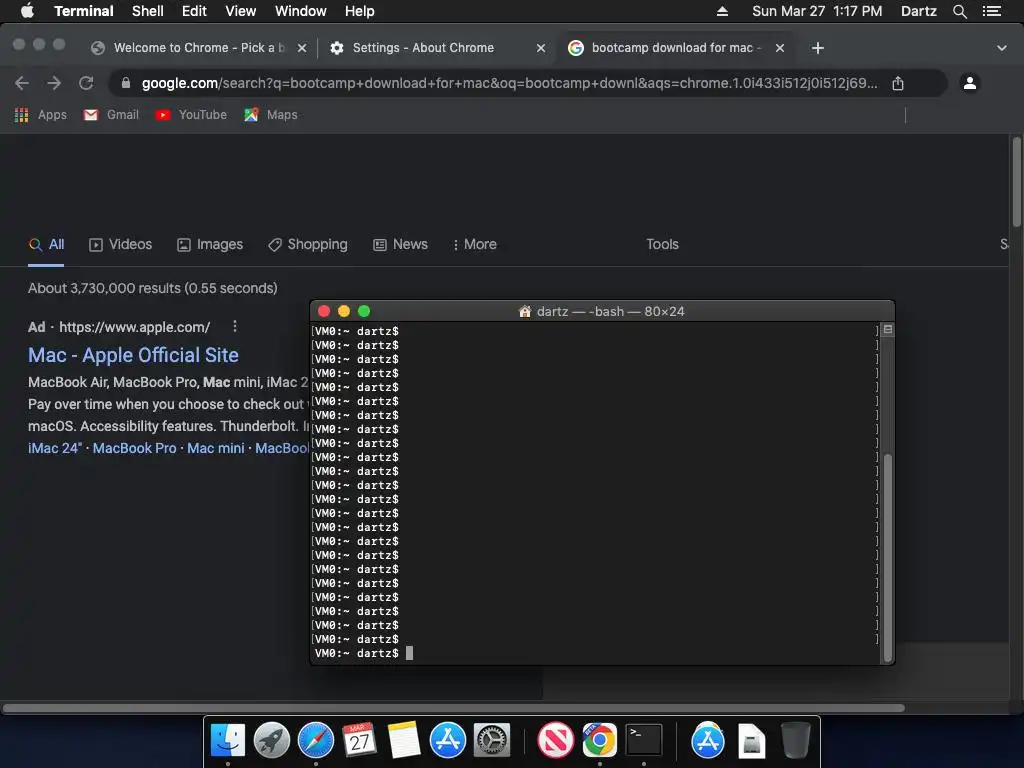This screenshot has width=1024, height=768.
Task: Open the Window menu
Action: coord(300,11)
